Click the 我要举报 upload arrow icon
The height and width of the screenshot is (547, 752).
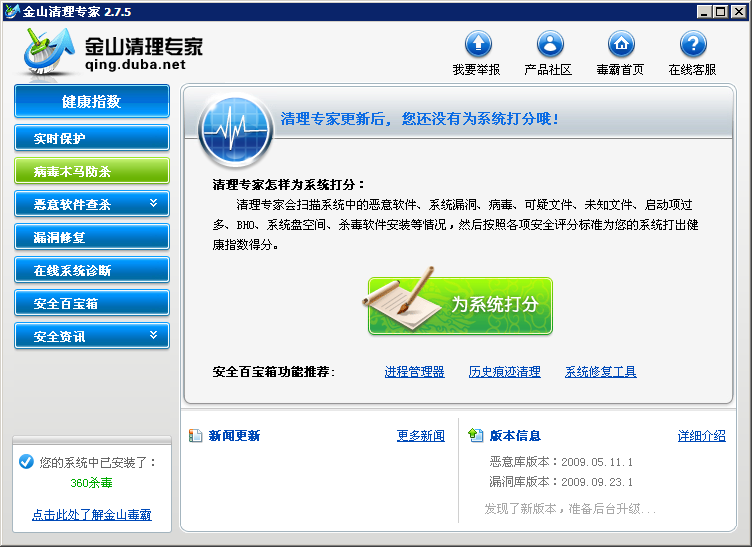(478, 44)
